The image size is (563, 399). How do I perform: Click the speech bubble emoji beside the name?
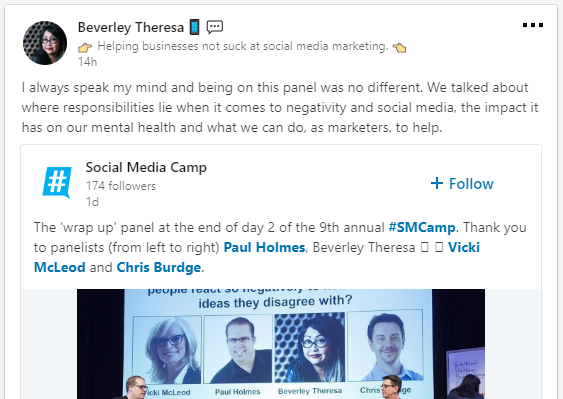click(x=215, y=27)
